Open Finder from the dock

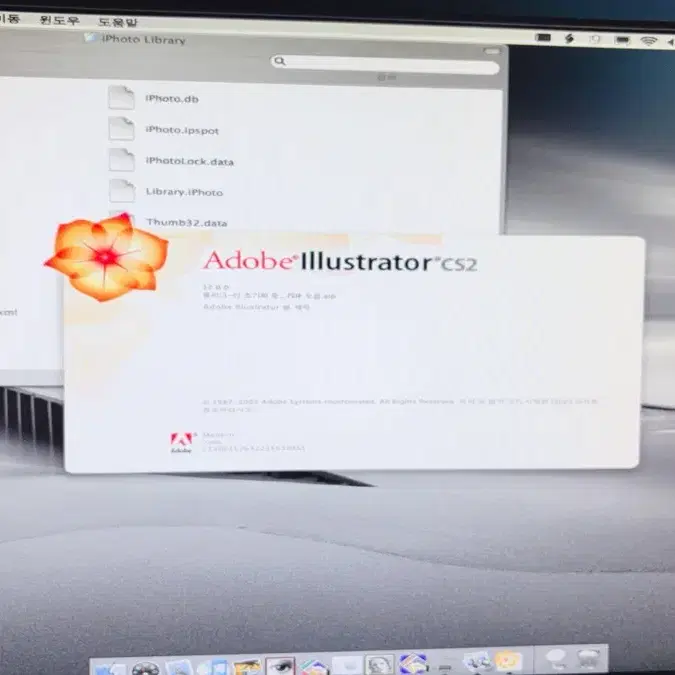(x=108, y=668)
